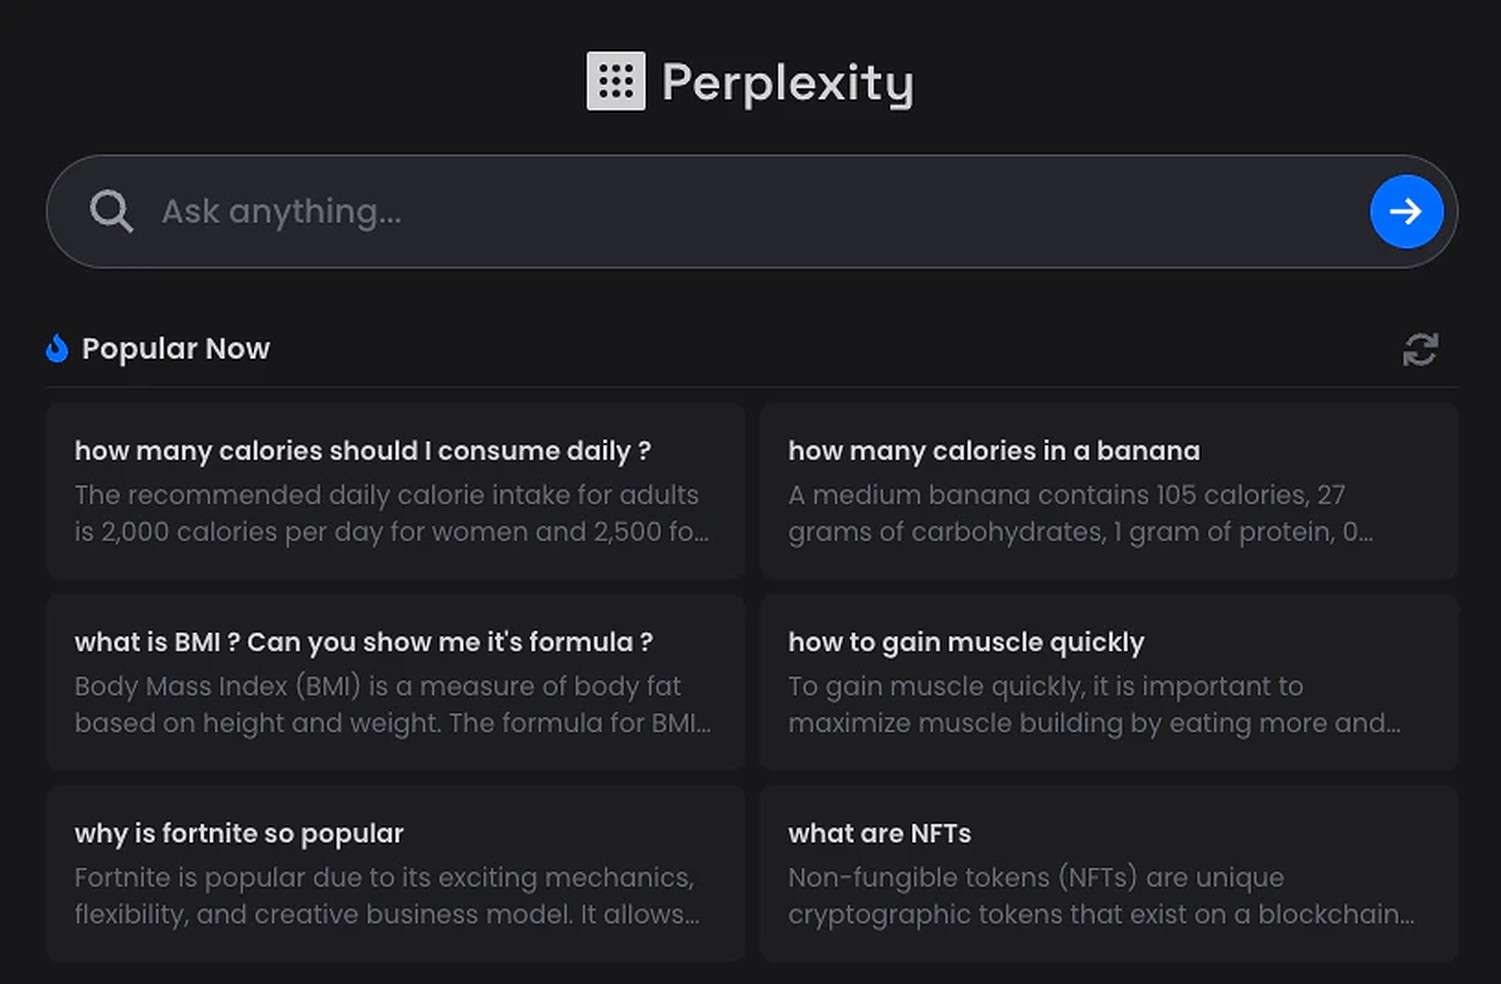
Task: Click the Perplexity wordmark text
Action: pos(787,83)
